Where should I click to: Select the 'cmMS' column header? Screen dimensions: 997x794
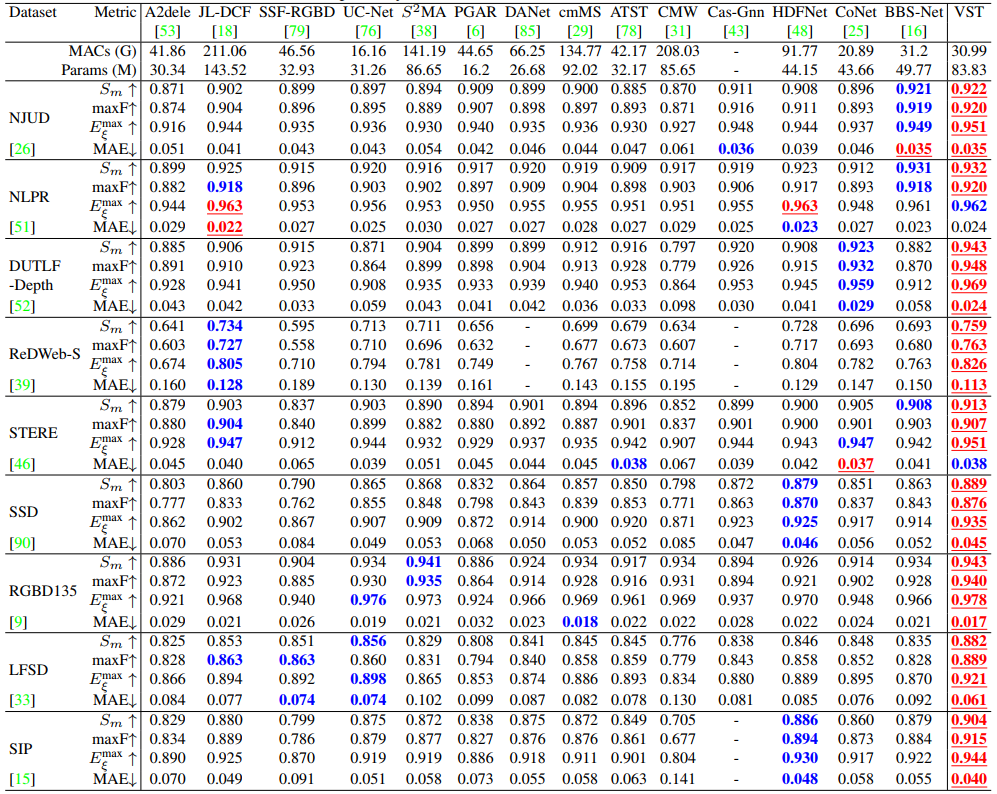(x=580, y=12)
